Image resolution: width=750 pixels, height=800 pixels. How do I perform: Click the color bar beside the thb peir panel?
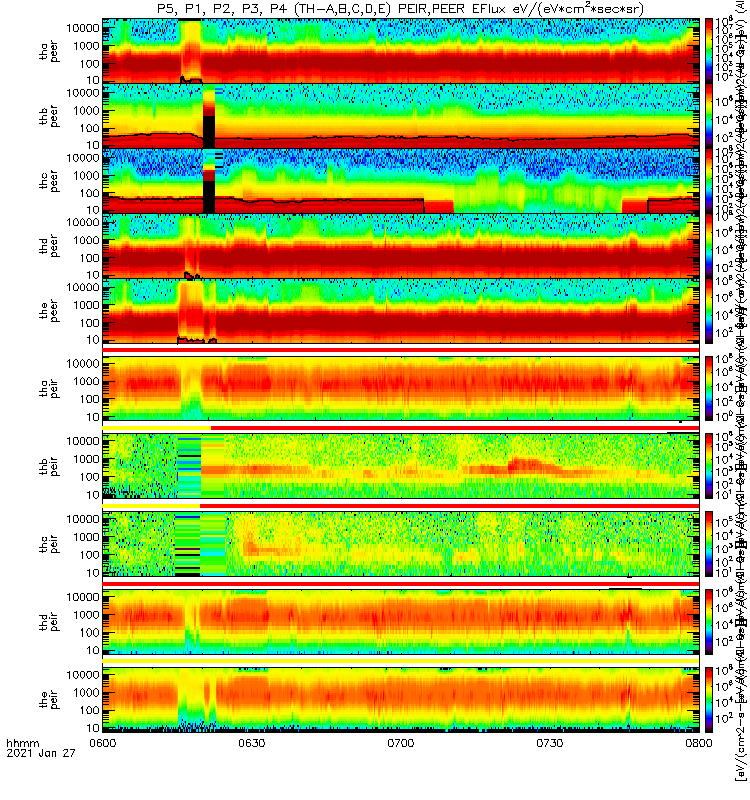pyautogui.click(x=709, y=466)
